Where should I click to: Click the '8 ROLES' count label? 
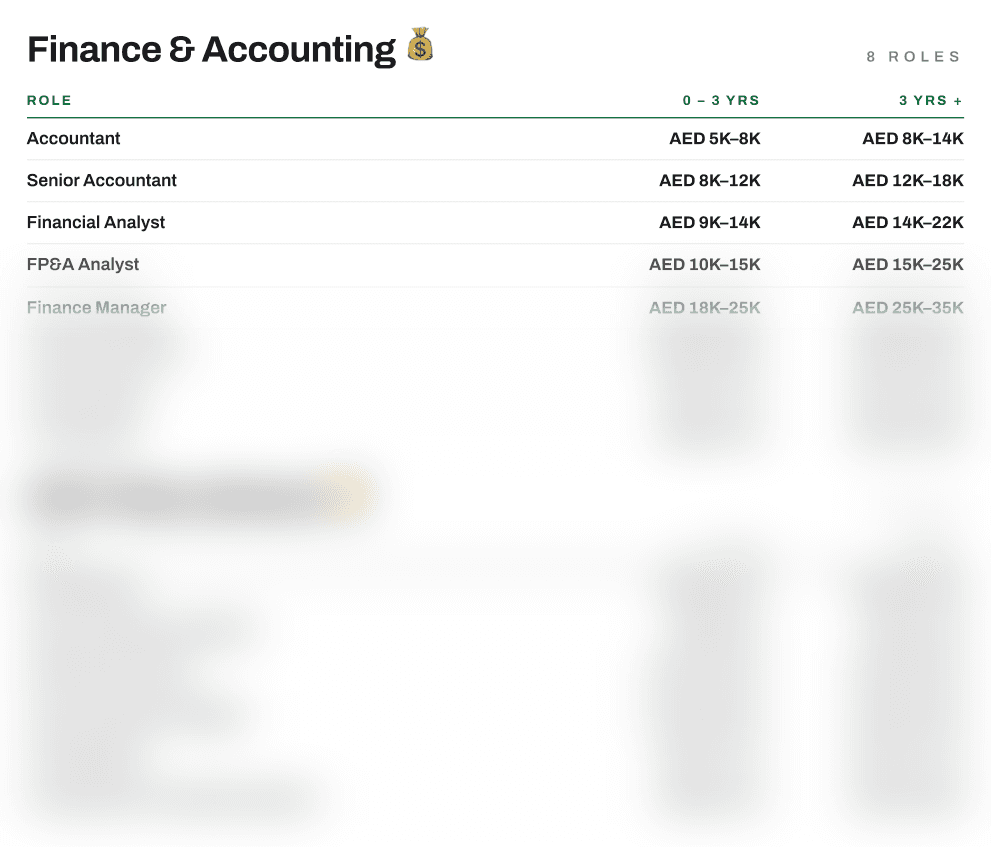click(x=913, y=57)
